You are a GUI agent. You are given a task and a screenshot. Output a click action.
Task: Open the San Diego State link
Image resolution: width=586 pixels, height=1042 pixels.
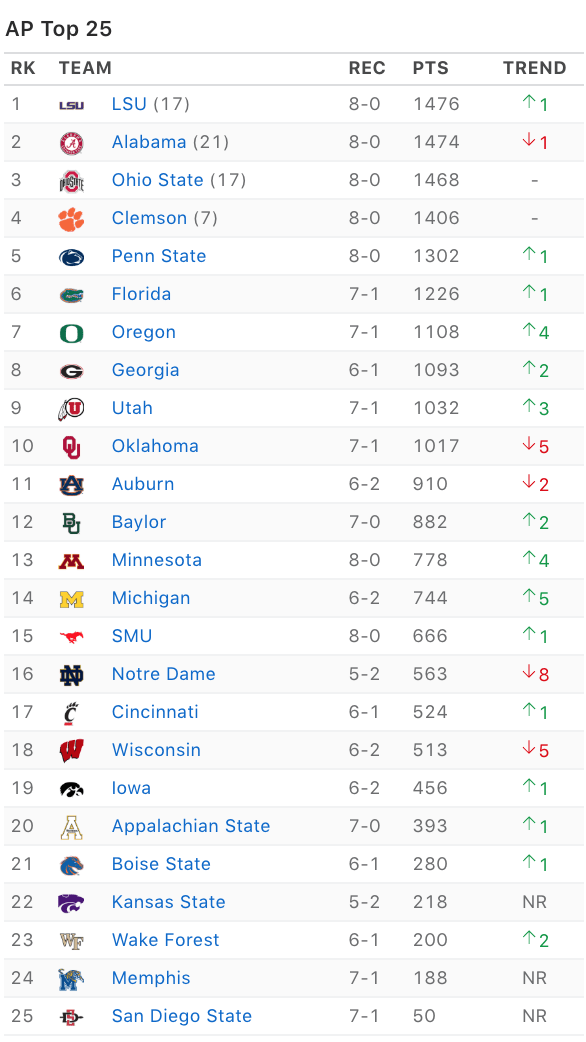tap(181, 1016)
